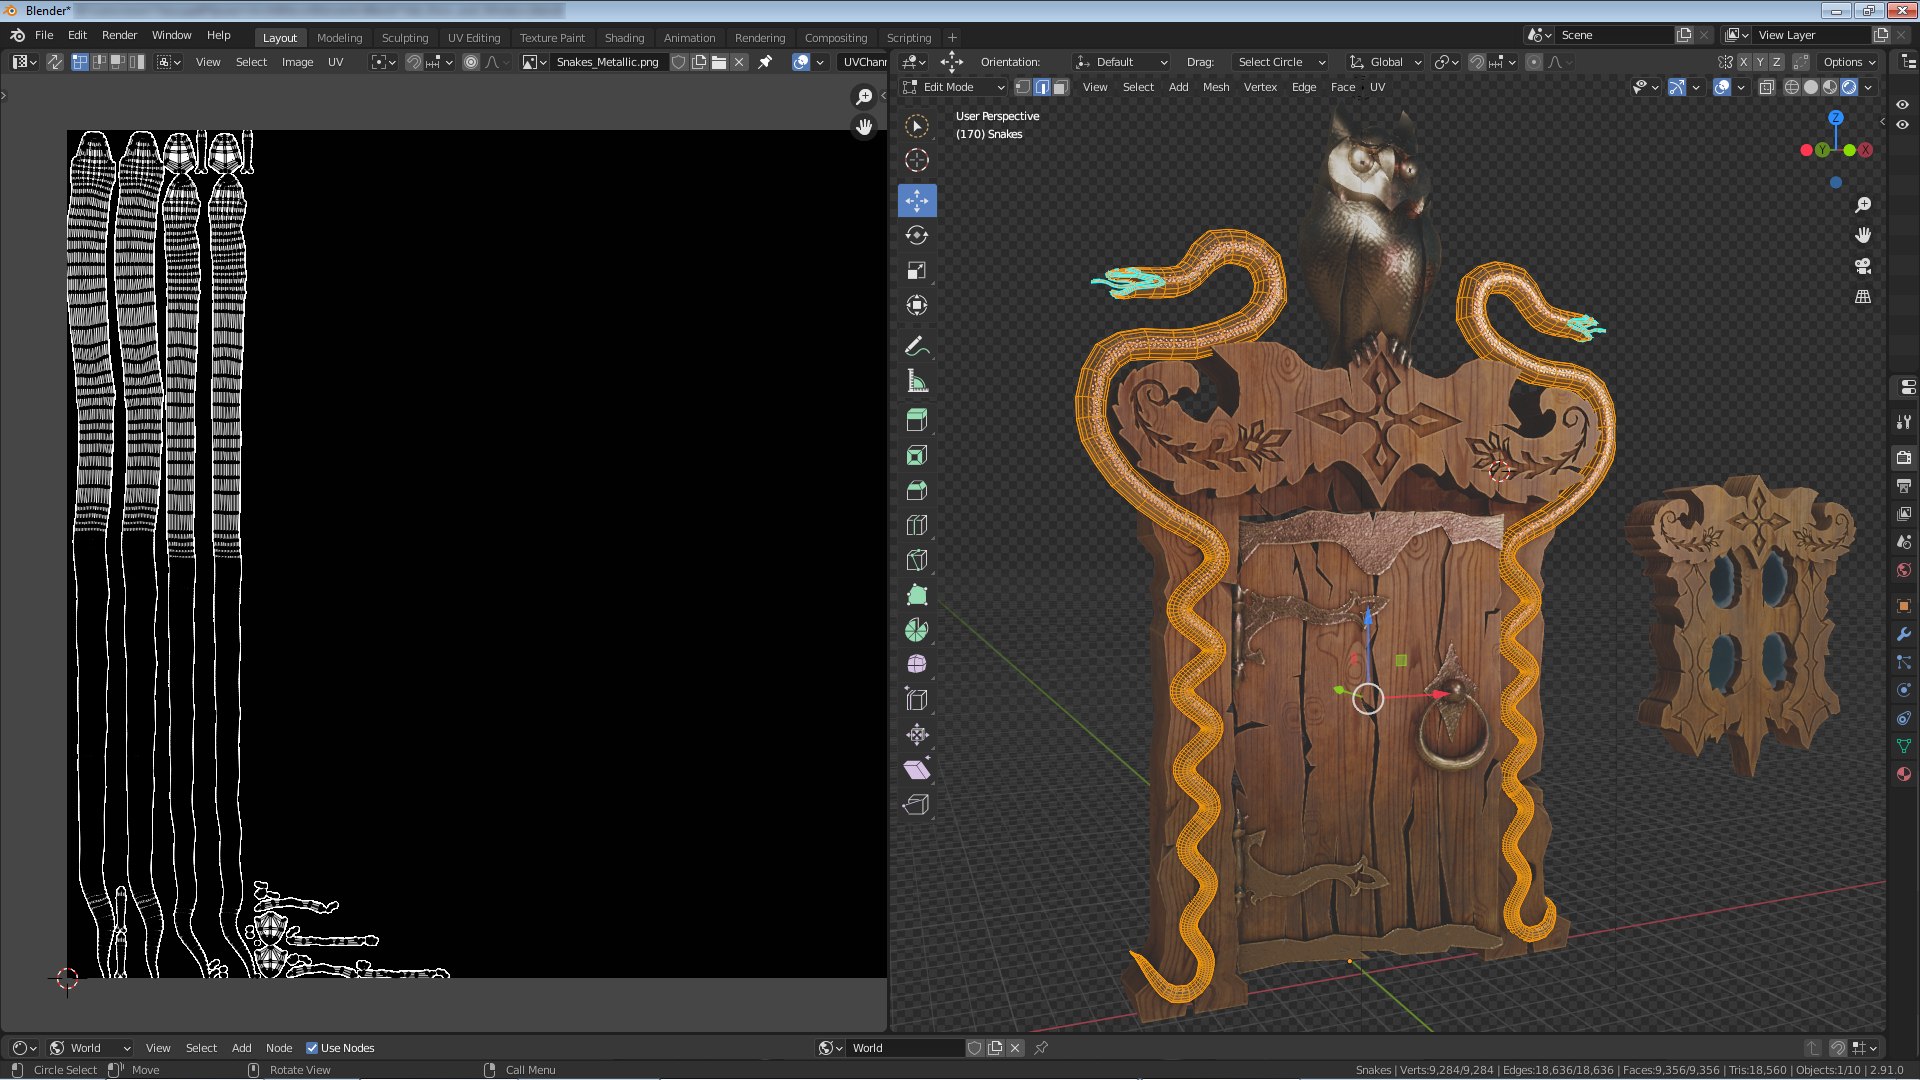Select rendered viewport shading sphere

click(1849, 87)
